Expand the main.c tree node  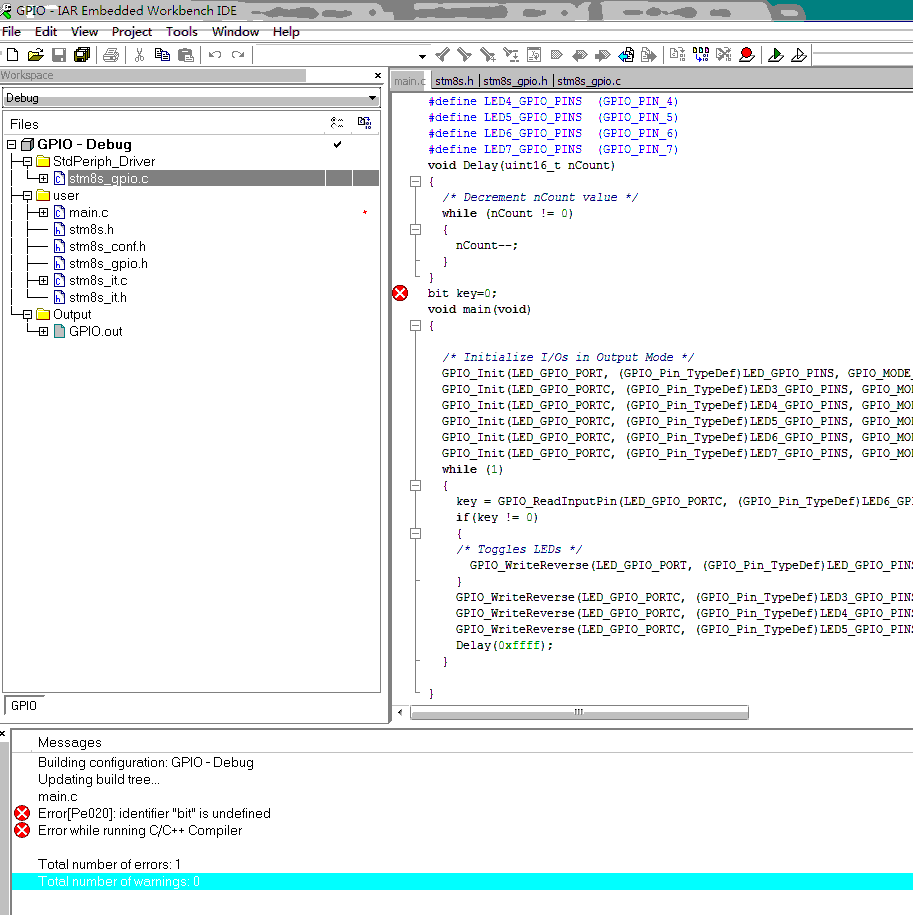43,213
